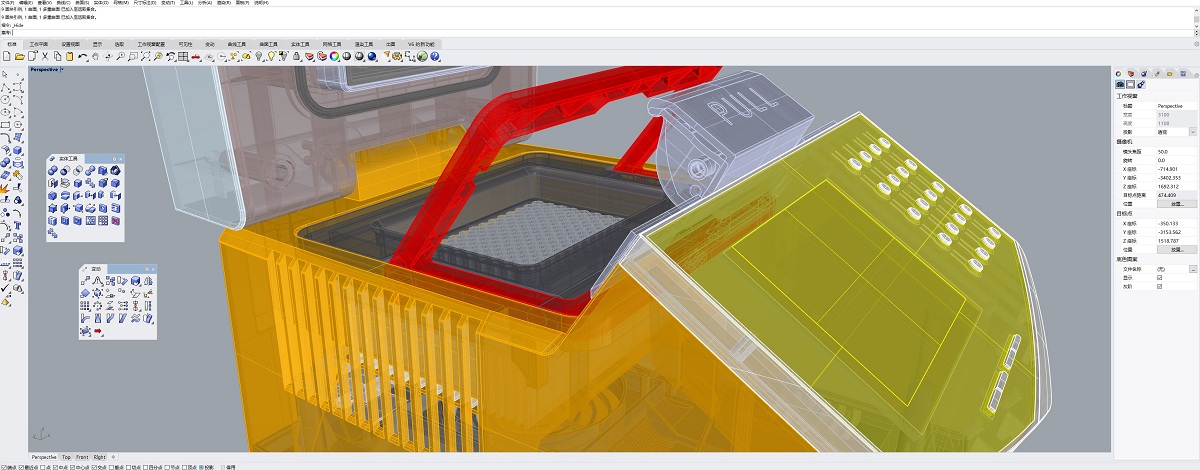
Task: Click the Open file folder icon
Action: pyautogui.click(x=19, y=57)
